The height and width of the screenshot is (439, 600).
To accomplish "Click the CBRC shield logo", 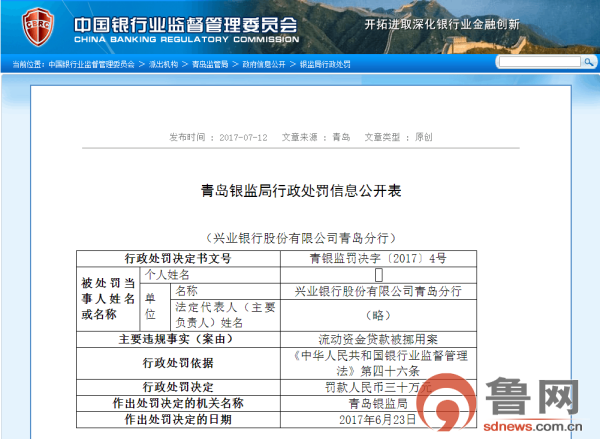I will [x=38, y=27].
